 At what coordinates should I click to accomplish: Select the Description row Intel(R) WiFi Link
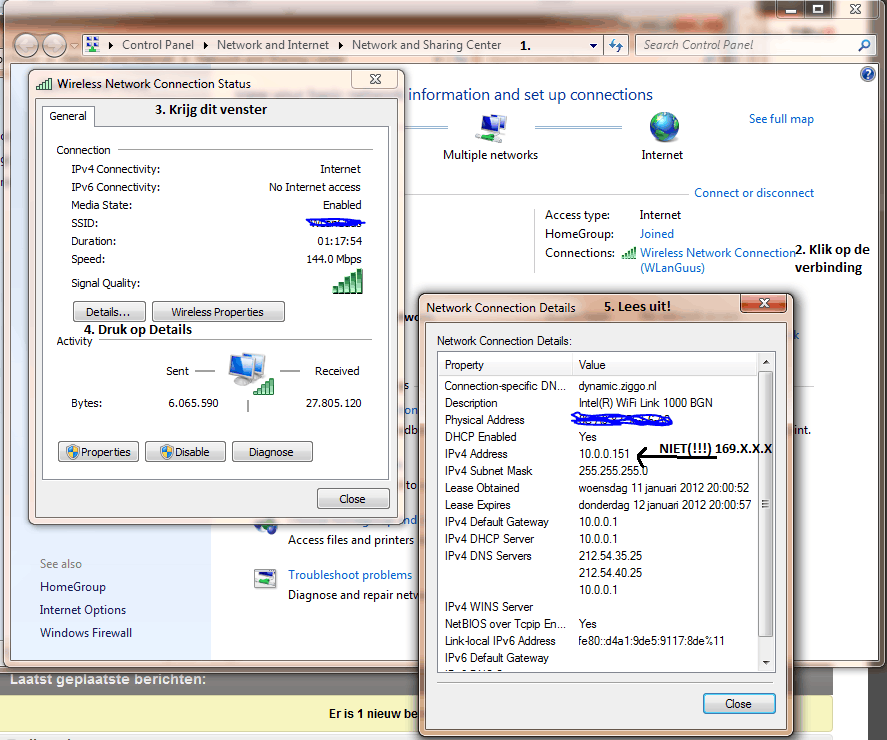[598, 403]
